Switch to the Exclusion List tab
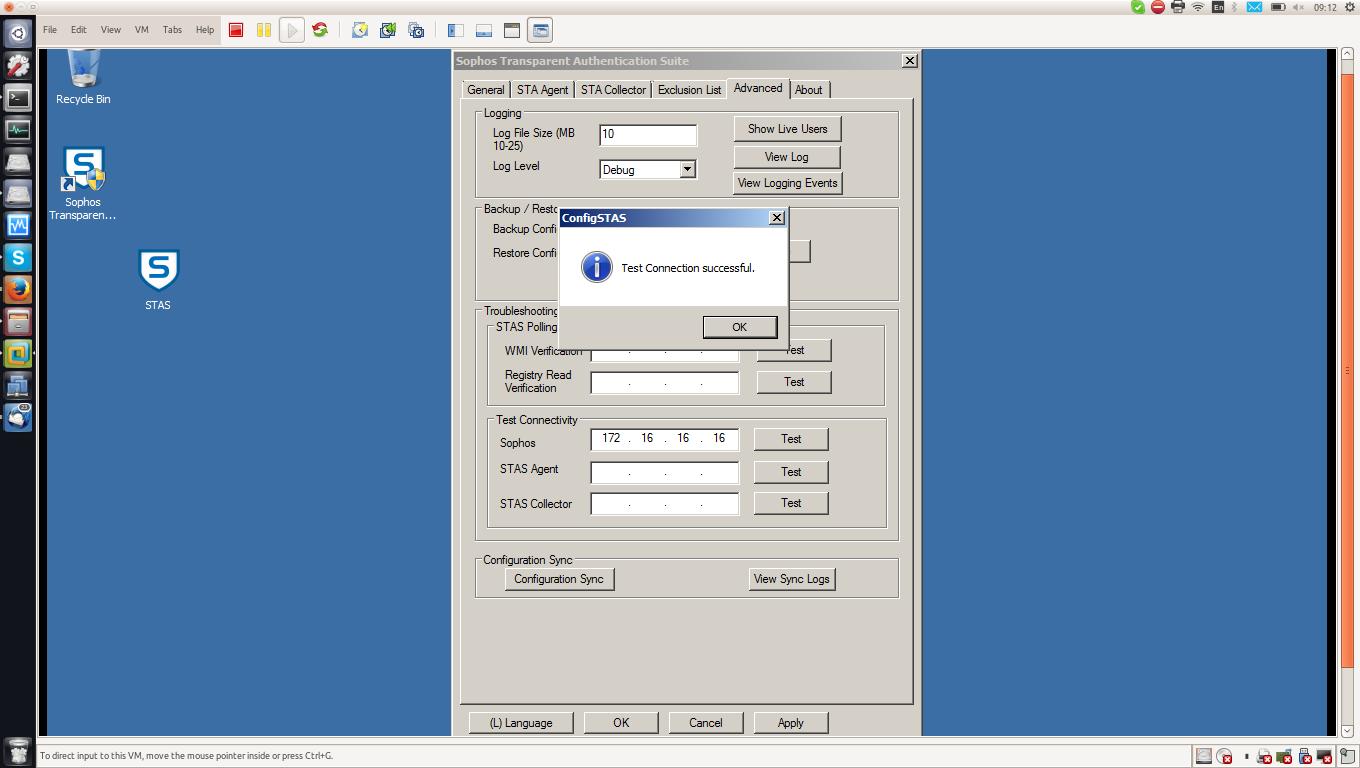This screenshot has width=1360, height=768. tap(689, 90)
